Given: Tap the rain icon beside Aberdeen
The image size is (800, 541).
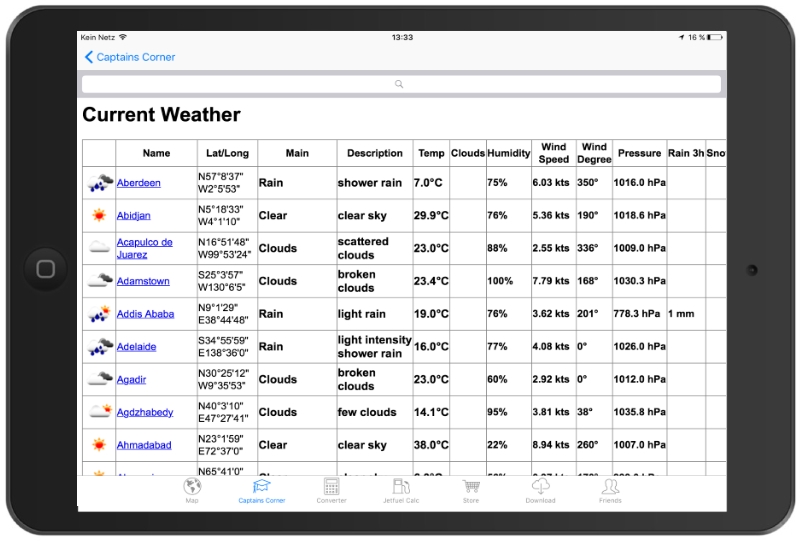Looking at the screenshot, I should click(x=99, y=183).
